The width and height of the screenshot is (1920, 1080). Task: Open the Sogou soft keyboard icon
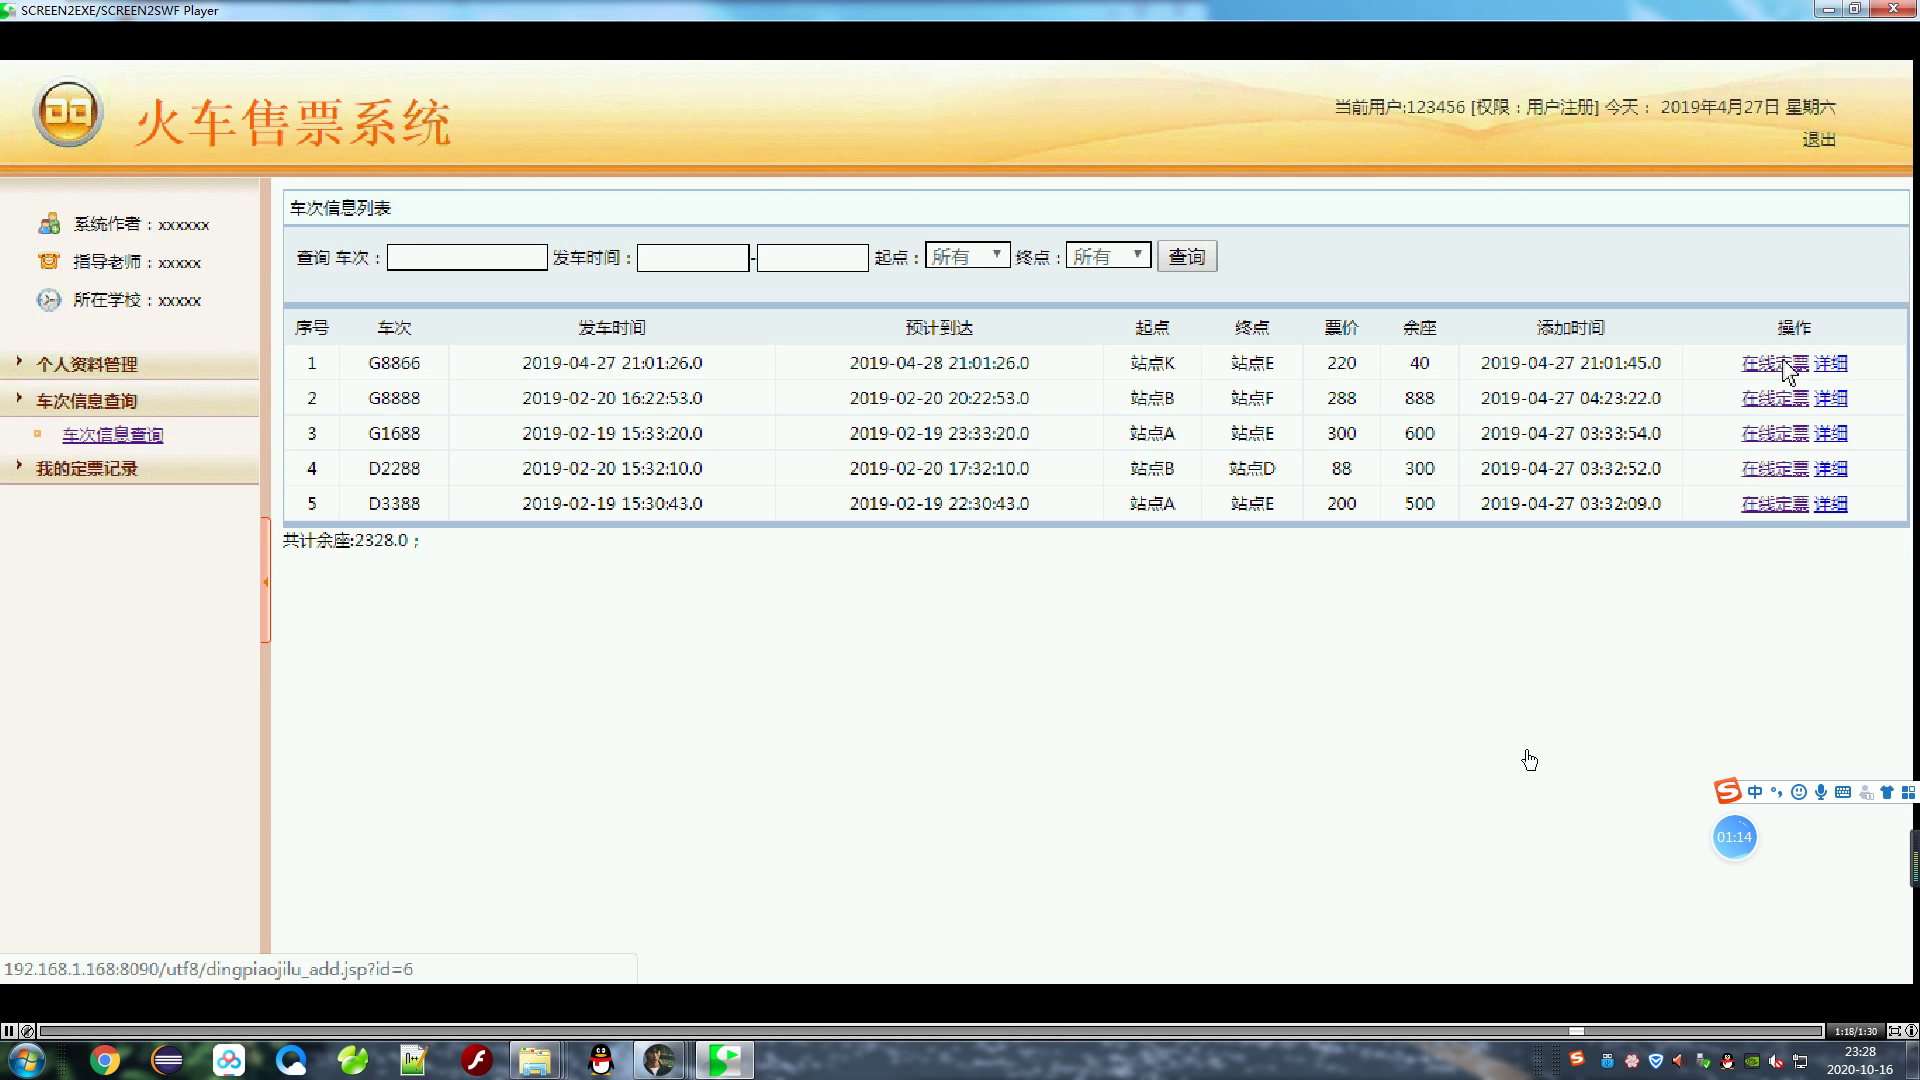point(1843,792)
